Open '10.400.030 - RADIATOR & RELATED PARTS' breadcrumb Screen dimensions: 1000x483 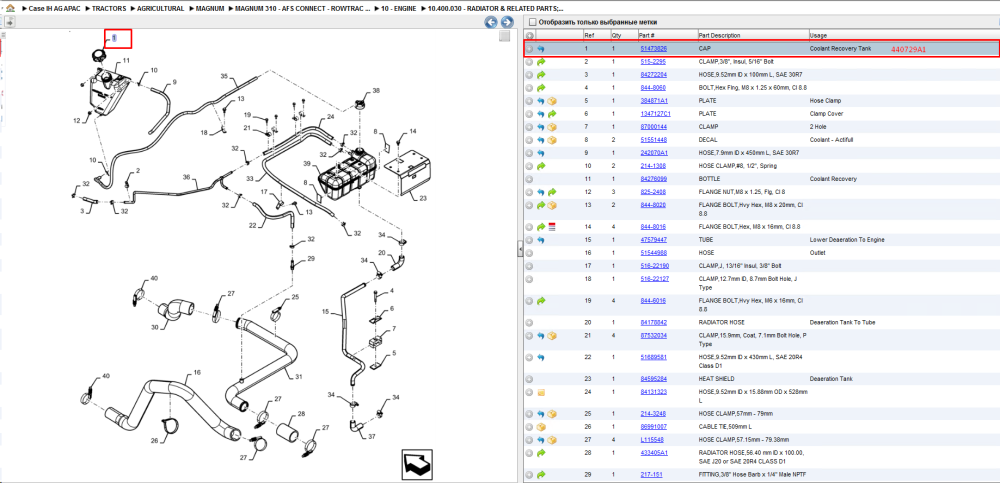496,9
